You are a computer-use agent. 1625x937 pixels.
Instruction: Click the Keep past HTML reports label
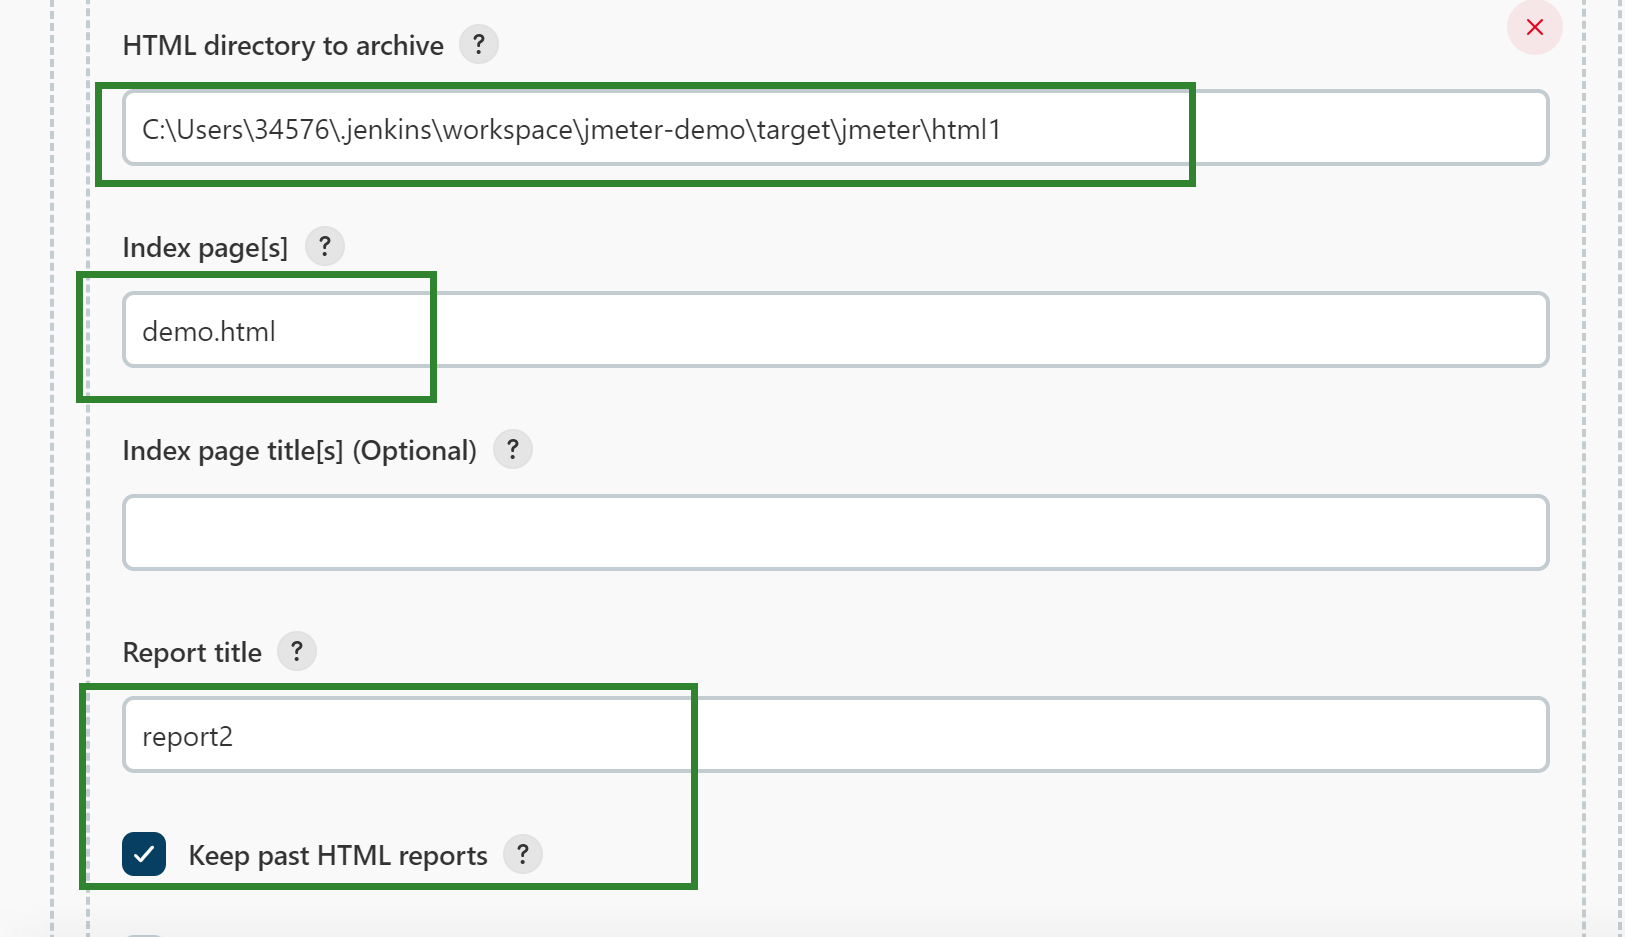click(x=337, y=856)
